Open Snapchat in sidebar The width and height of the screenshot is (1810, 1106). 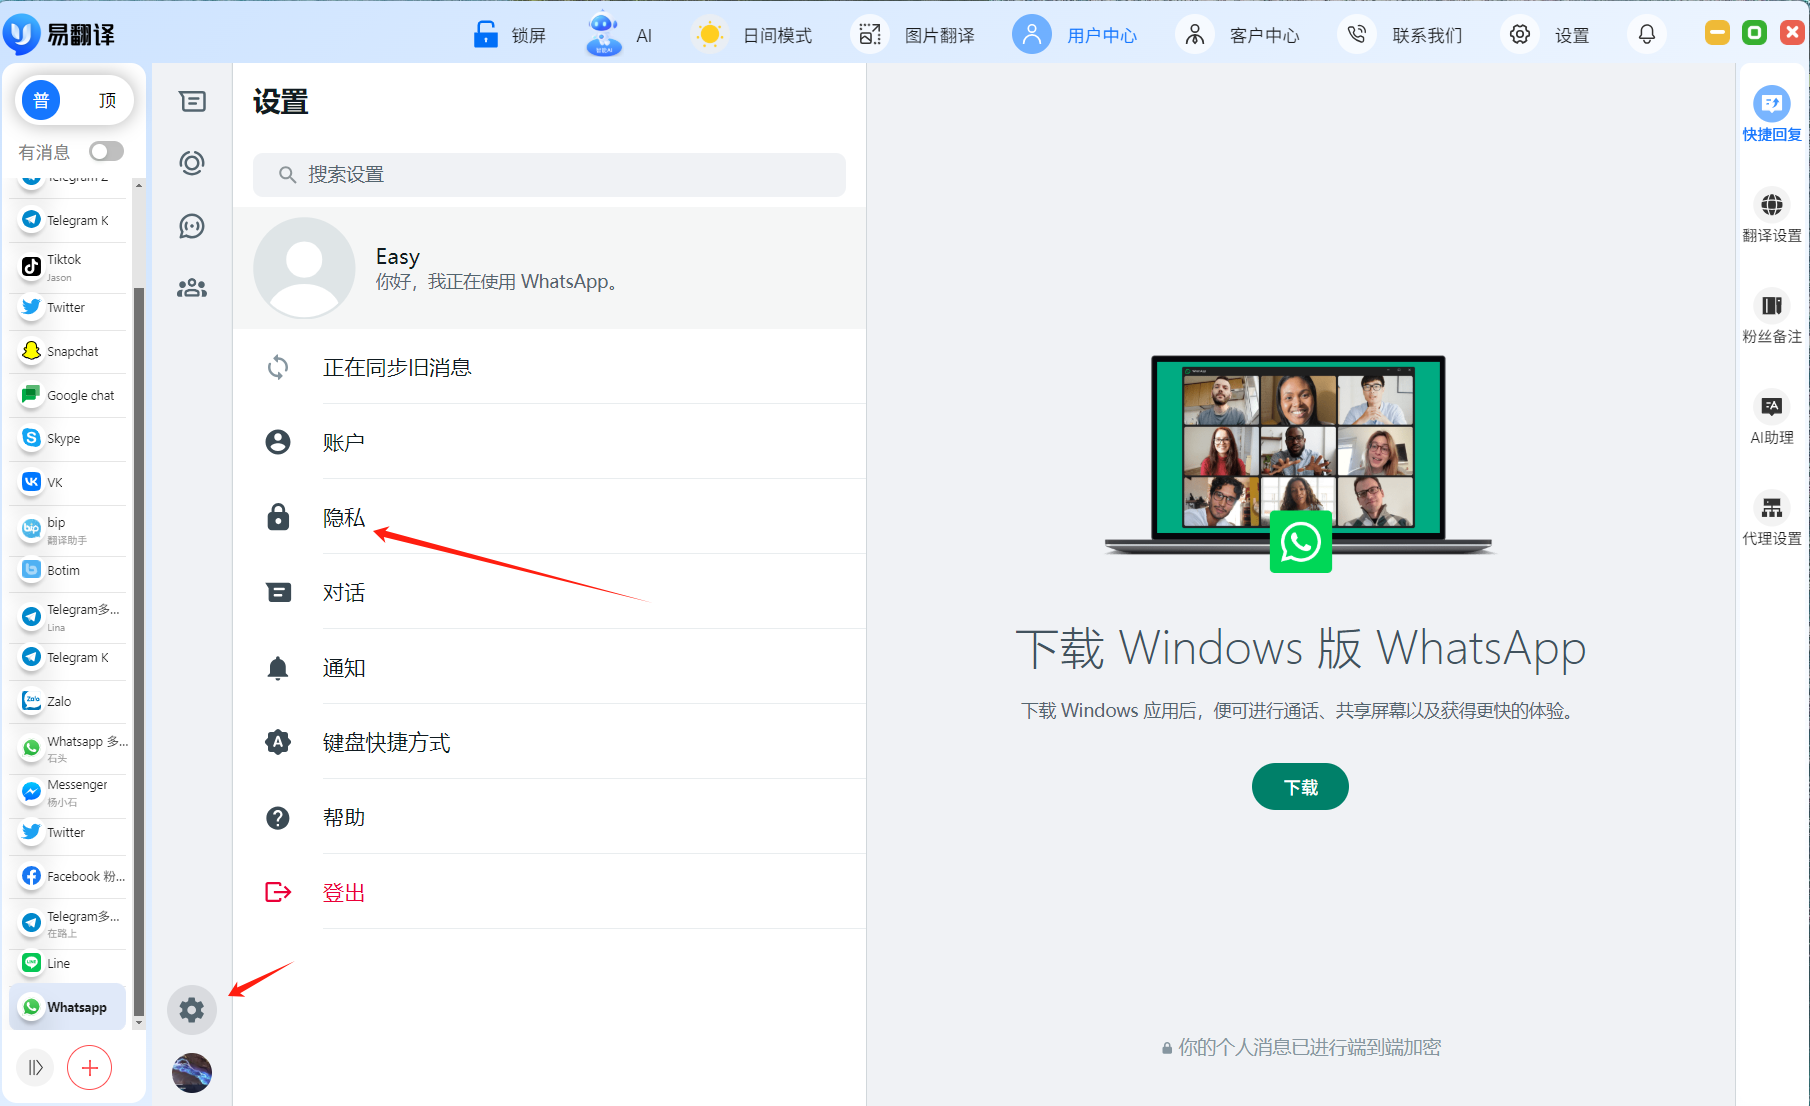pos(68,351)
